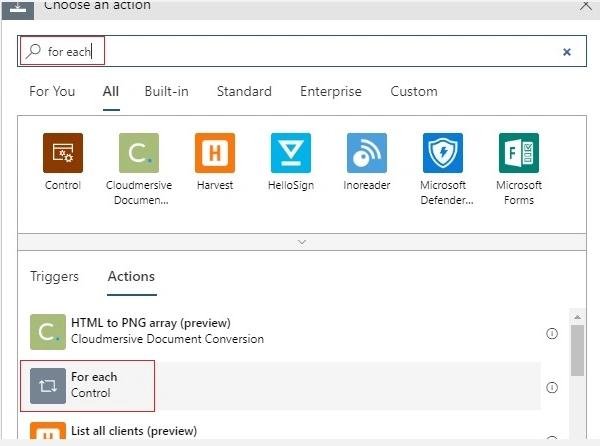
Task: Open the Enterprise connectors tab
Action: coord(331,91)
